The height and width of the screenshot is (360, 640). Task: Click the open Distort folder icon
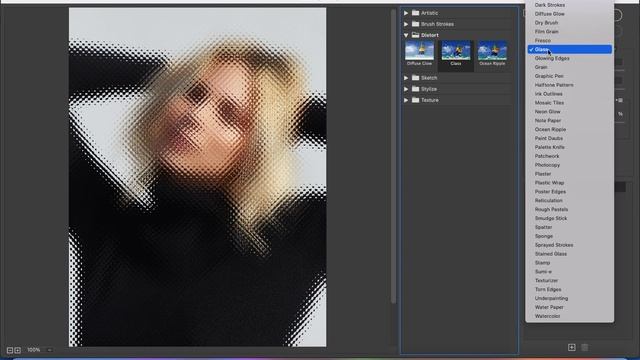click(x=416, y=35)
